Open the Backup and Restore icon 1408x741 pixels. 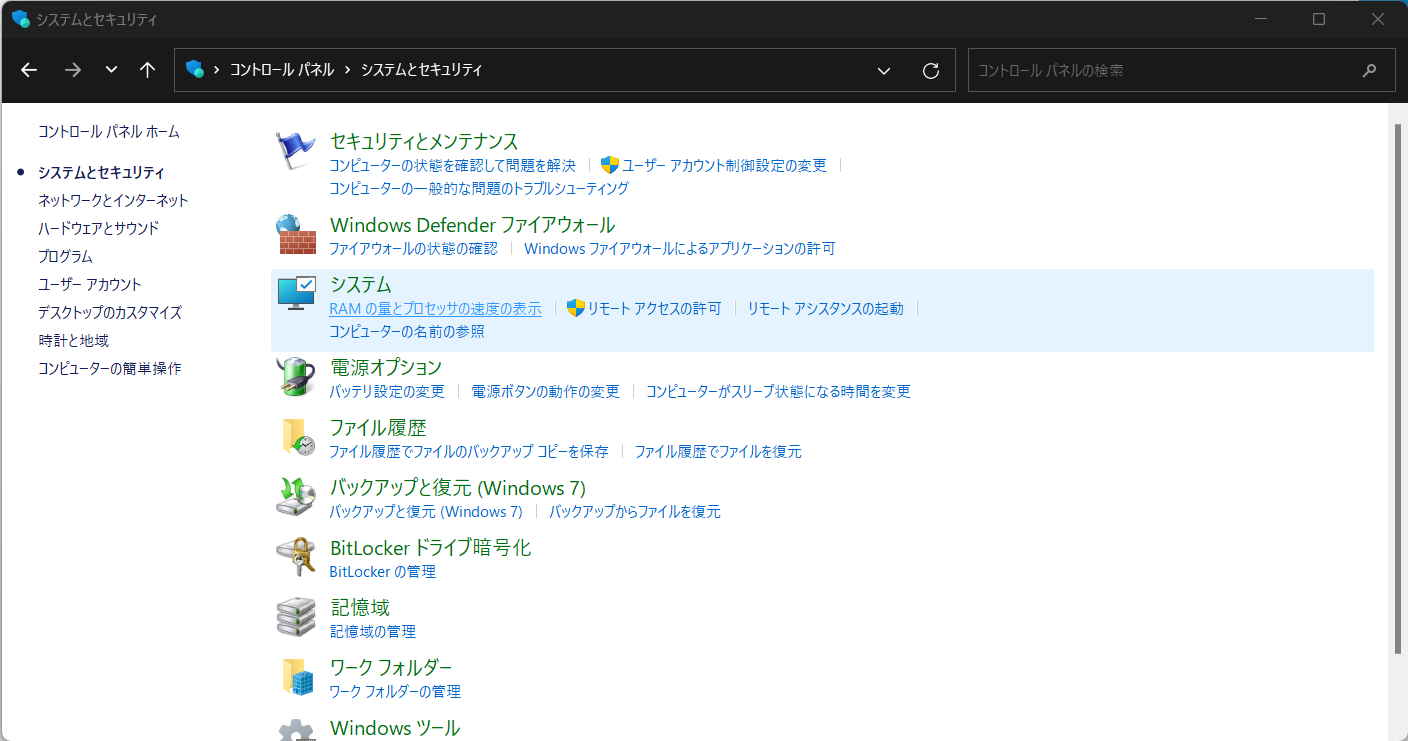[295, 497]
